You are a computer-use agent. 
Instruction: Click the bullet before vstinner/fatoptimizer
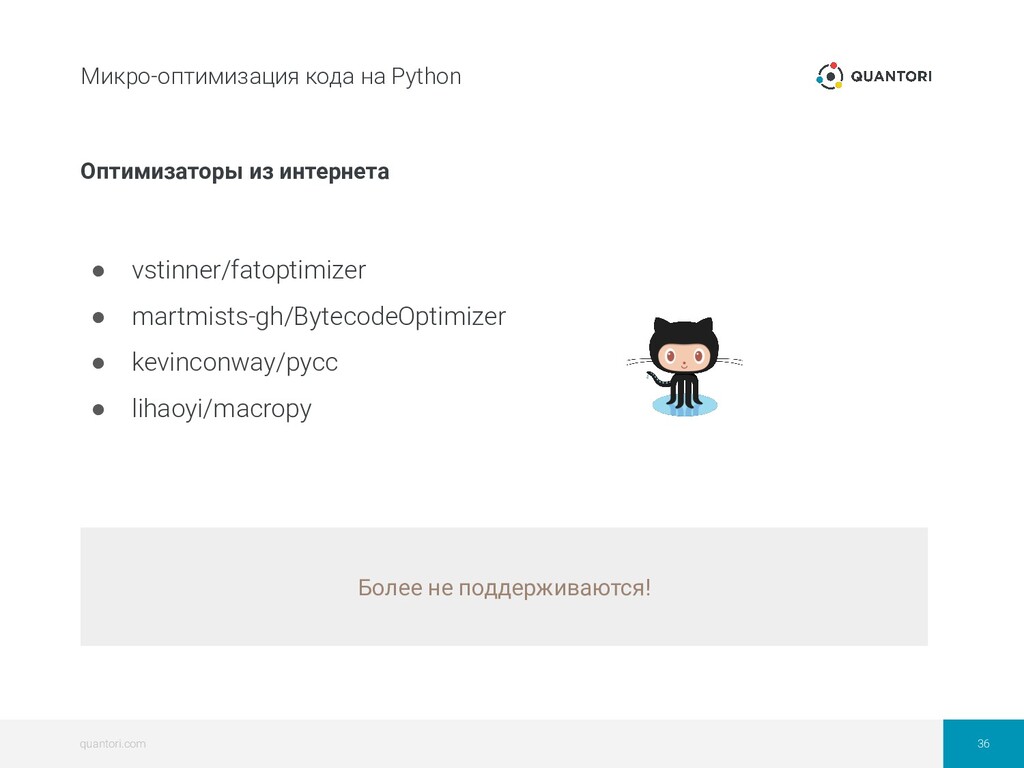coord(99,270)
